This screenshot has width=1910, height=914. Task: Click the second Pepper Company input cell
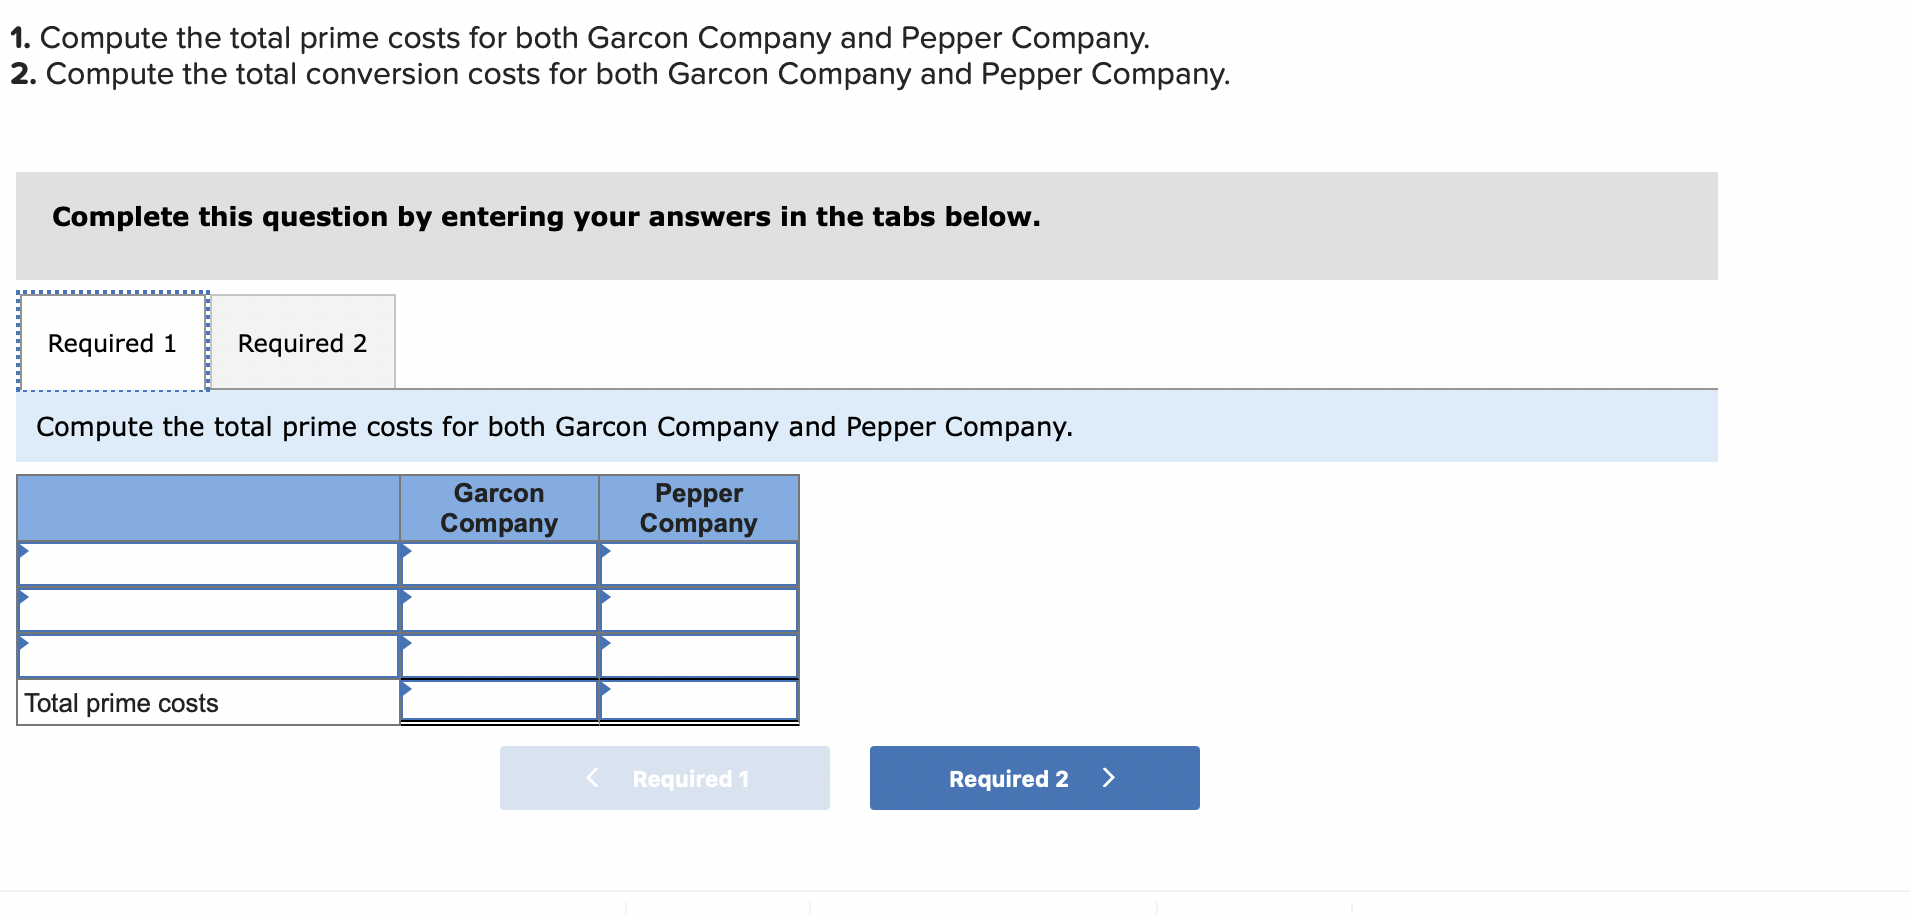[698, 611]
